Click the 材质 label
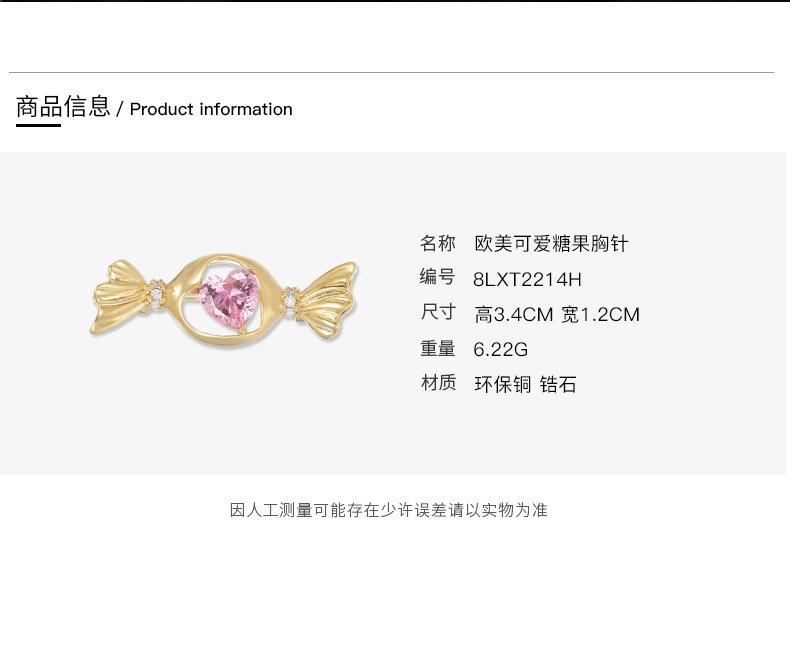Viewport: 790px width, 654px height. 437,382
